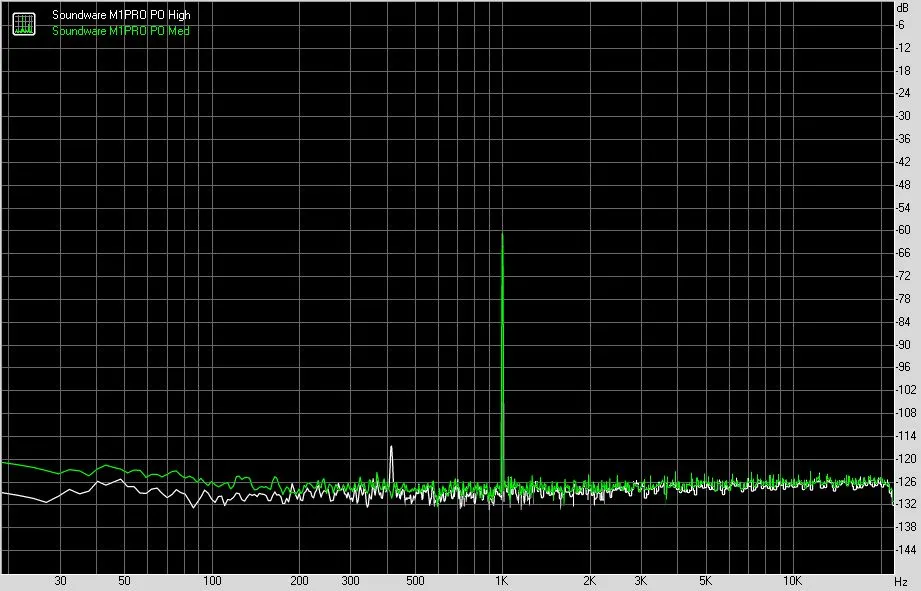The image size is (921, 591).
Task: Click the '30' frequency axis label
Action: pyautogui.click(x=60, y=581)
